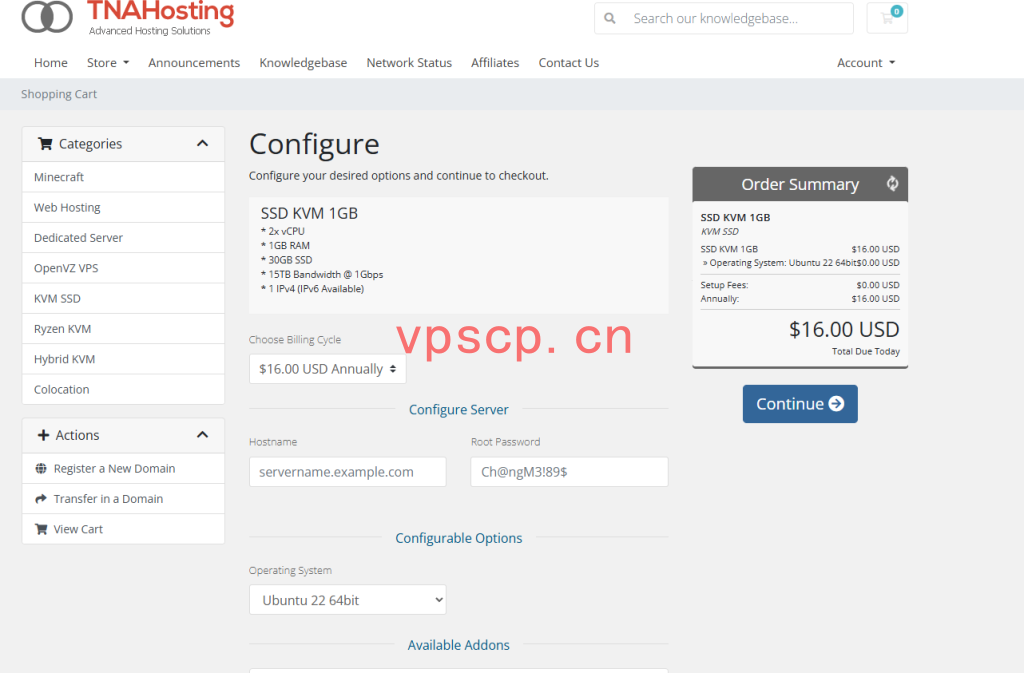Click the SSD KVM 1GB product heading
The width and height of the screenshot is (1024, 673).
310,213
